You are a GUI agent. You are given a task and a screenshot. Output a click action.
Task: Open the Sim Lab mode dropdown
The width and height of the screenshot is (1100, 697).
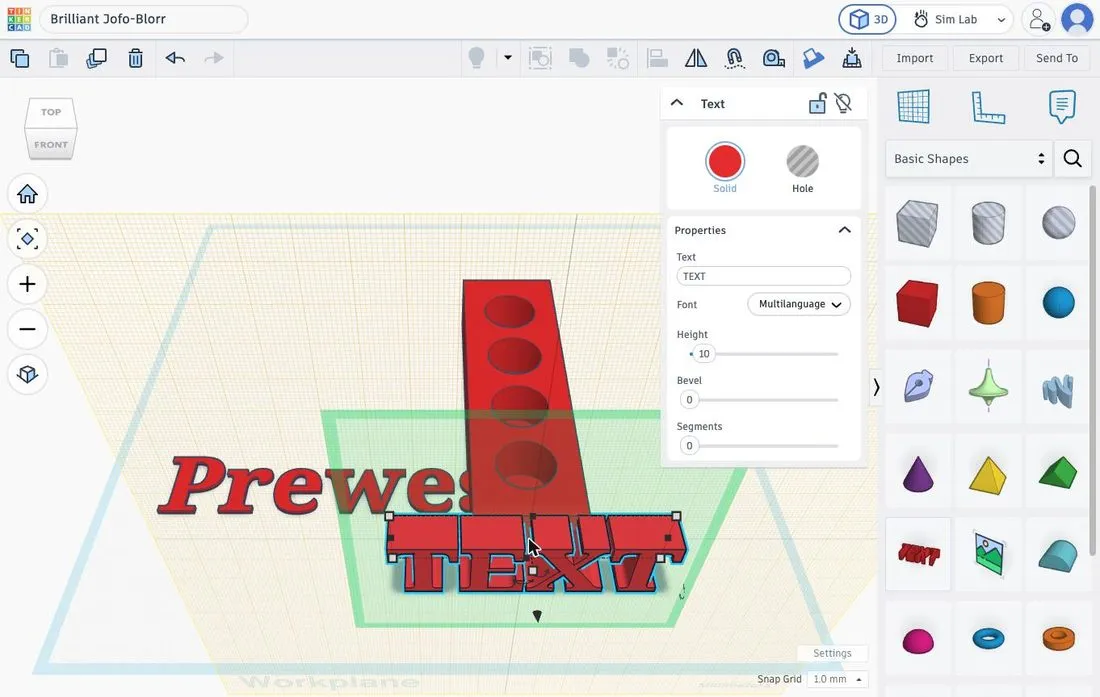click(x=960, y=20)
